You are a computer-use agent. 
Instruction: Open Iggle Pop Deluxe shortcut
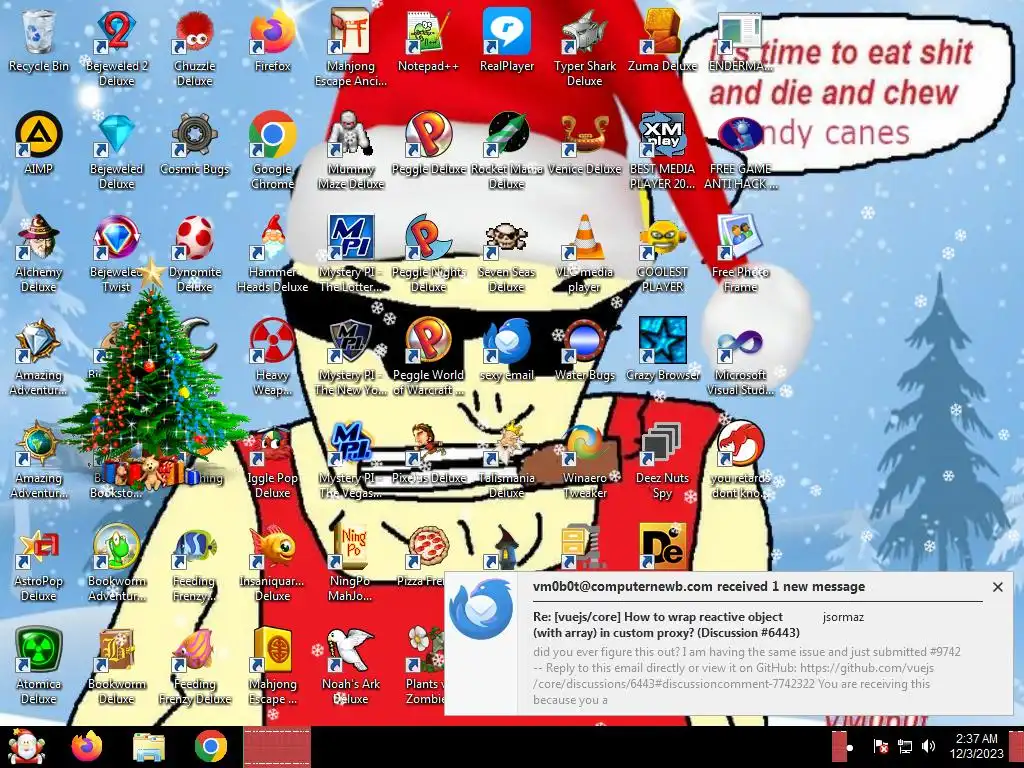[272, 460]
